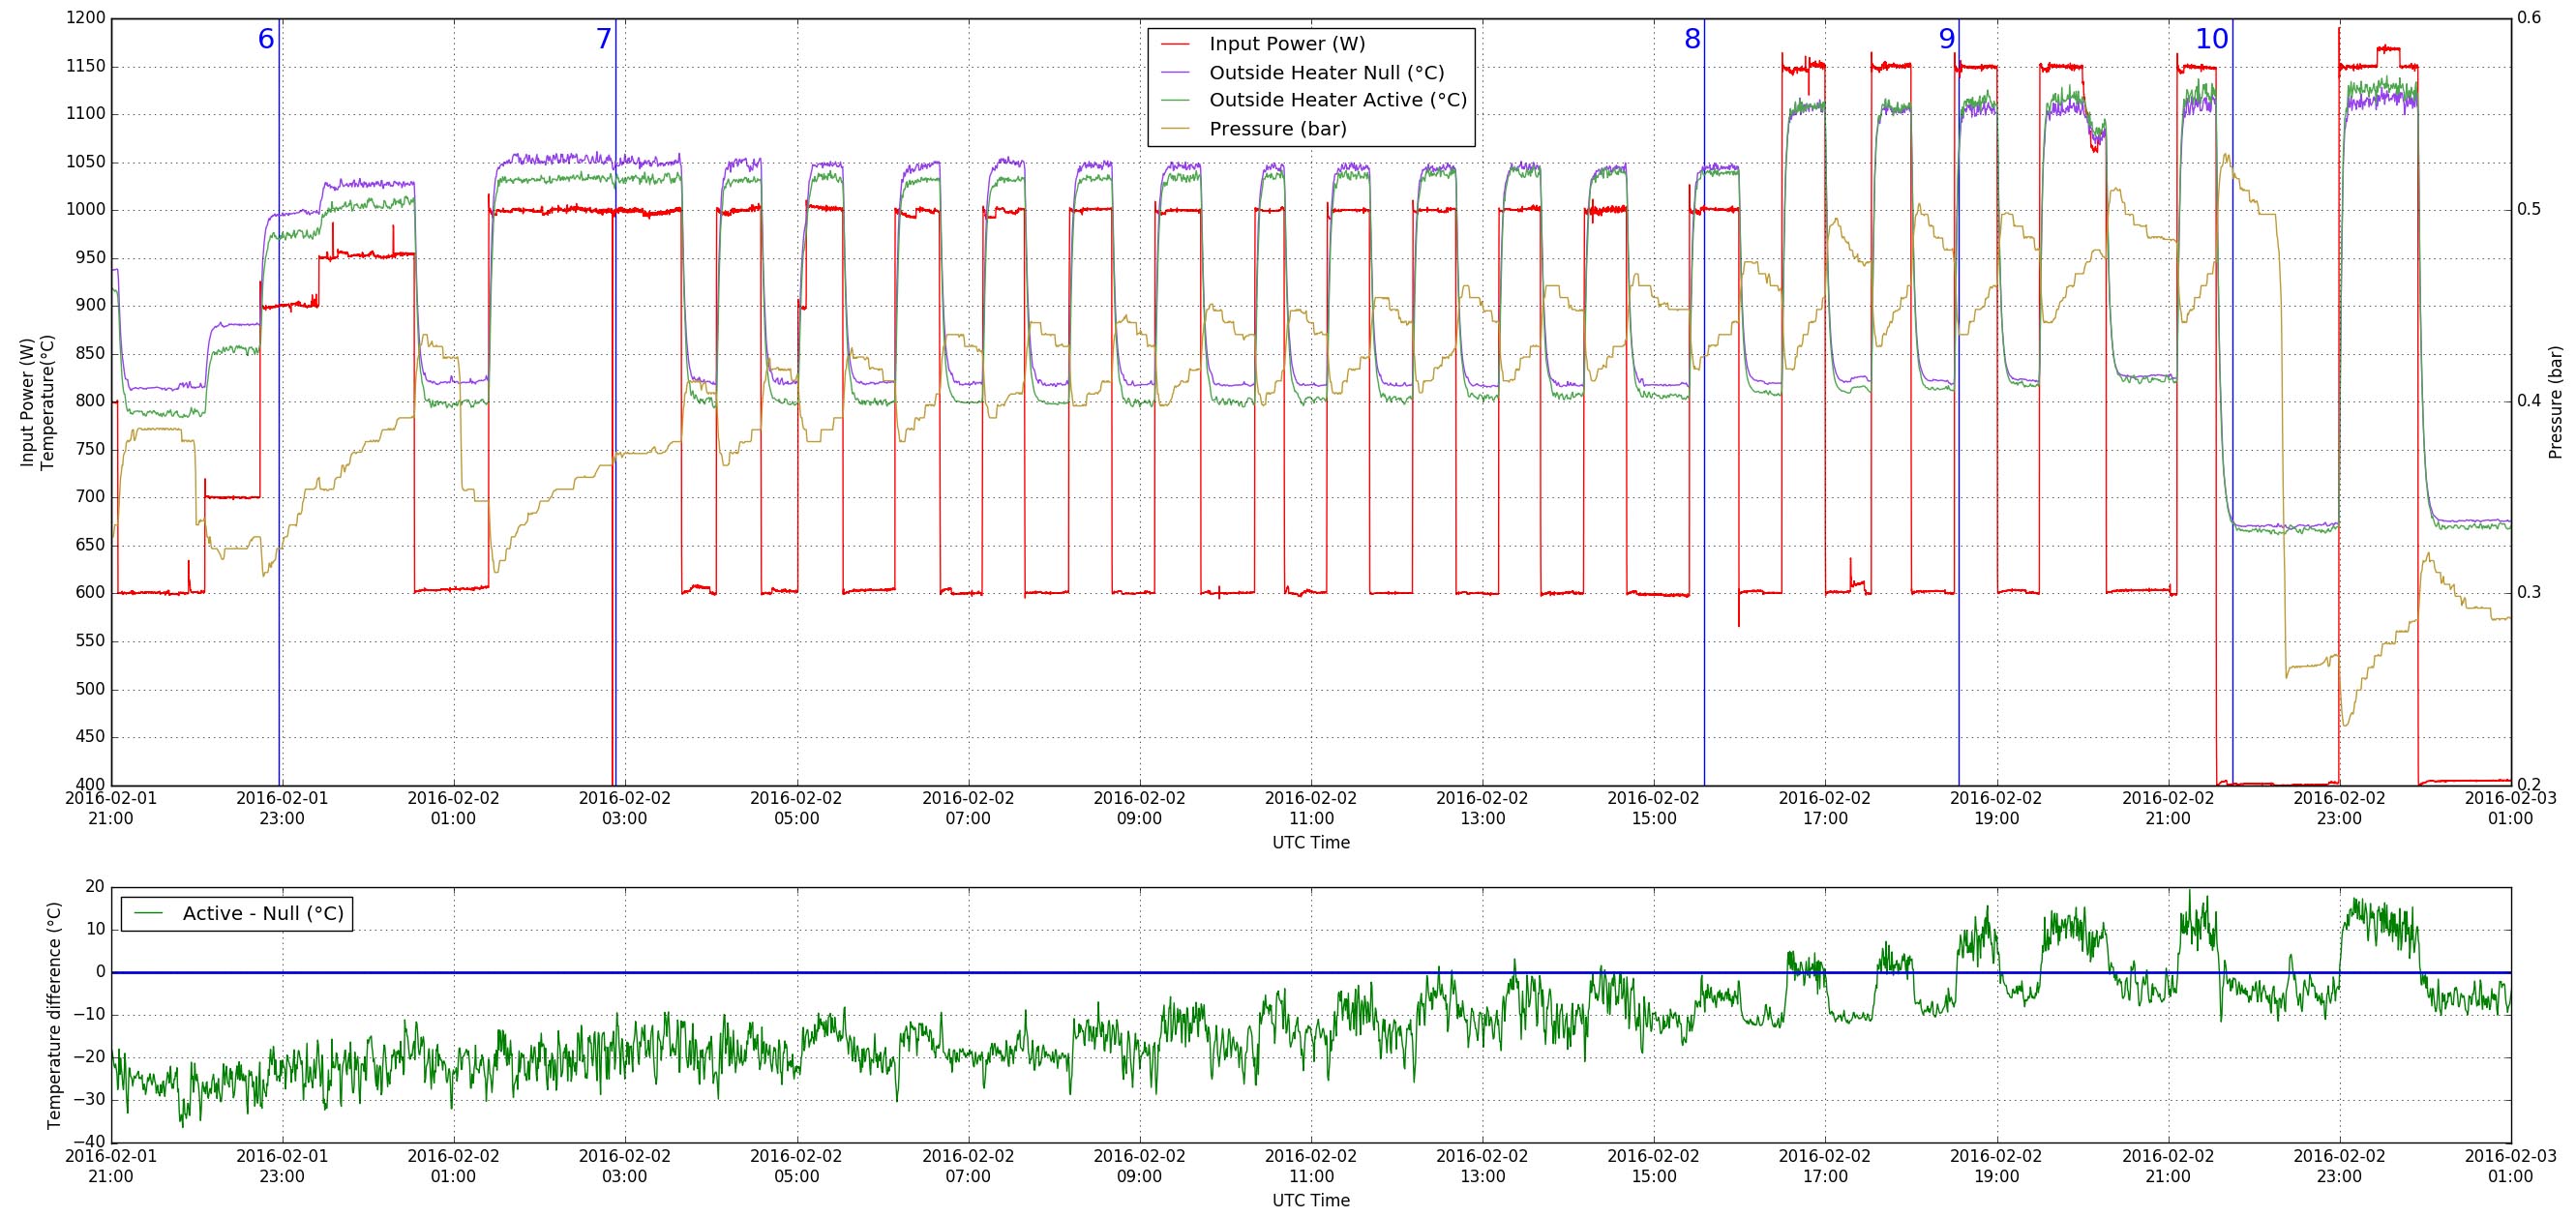Click the 'Pressure (bar)' legend entry

click(1277, 129)
